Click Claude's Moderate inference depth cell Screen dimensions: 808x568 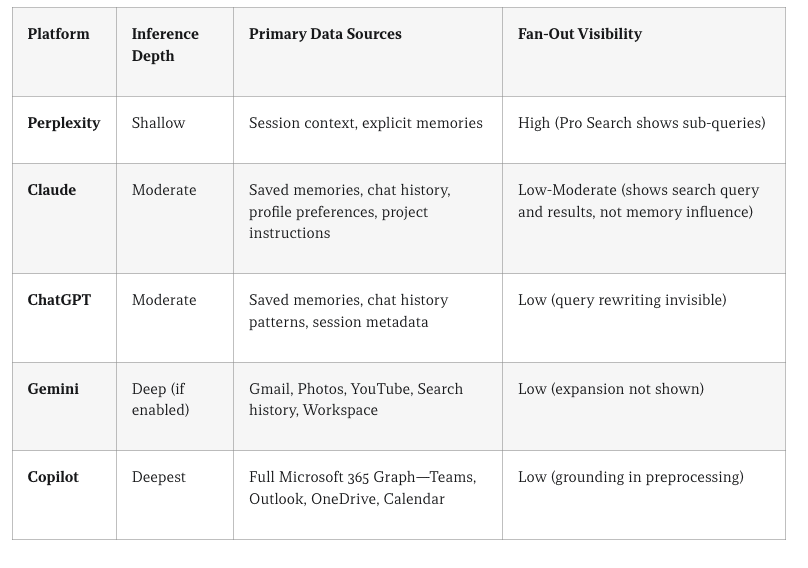click(x=164, y=190)
